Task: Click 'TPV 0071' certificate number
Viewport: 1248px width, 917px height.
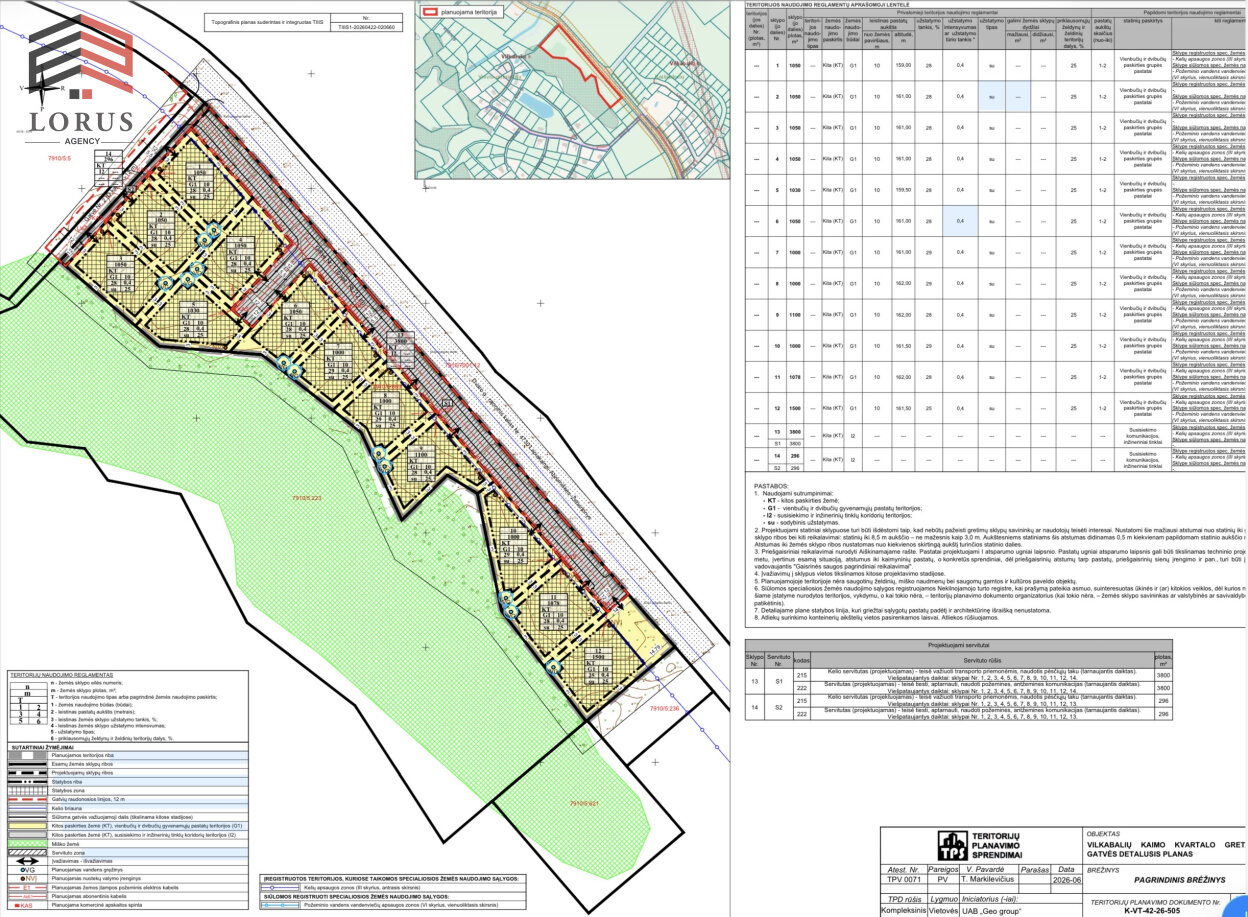Action: (903, 879)
